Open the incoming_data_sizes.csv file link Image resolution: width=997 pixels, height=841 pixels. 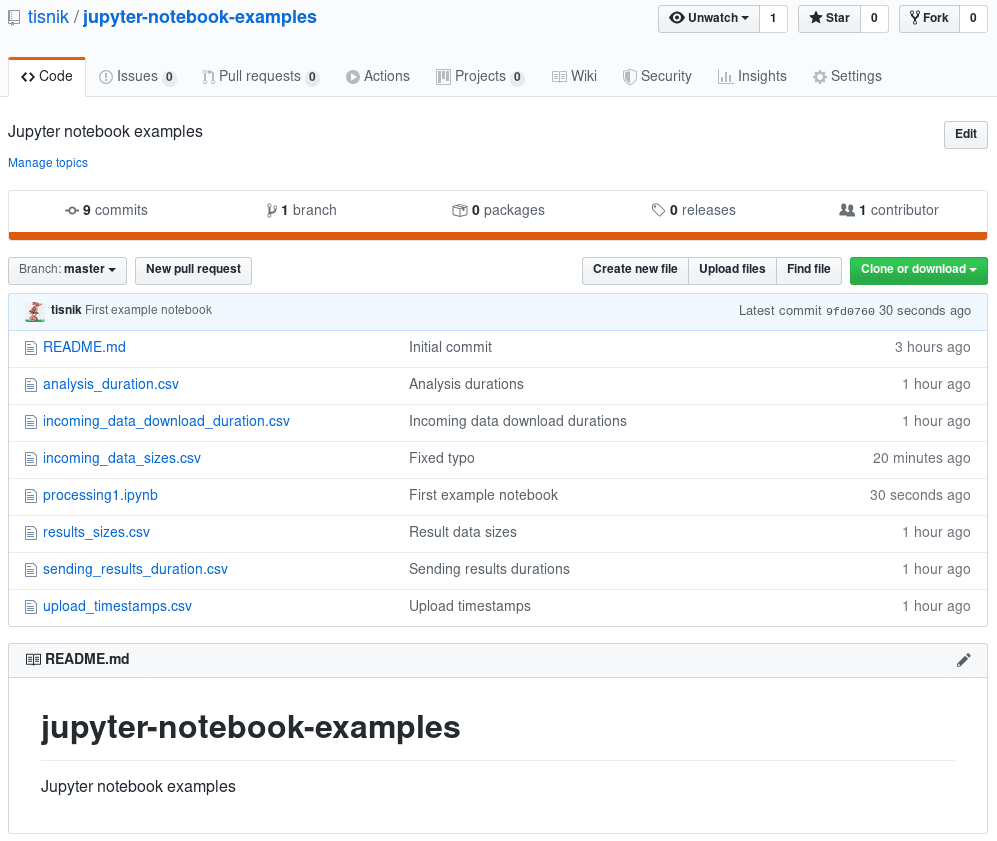(x=122, y=458)
